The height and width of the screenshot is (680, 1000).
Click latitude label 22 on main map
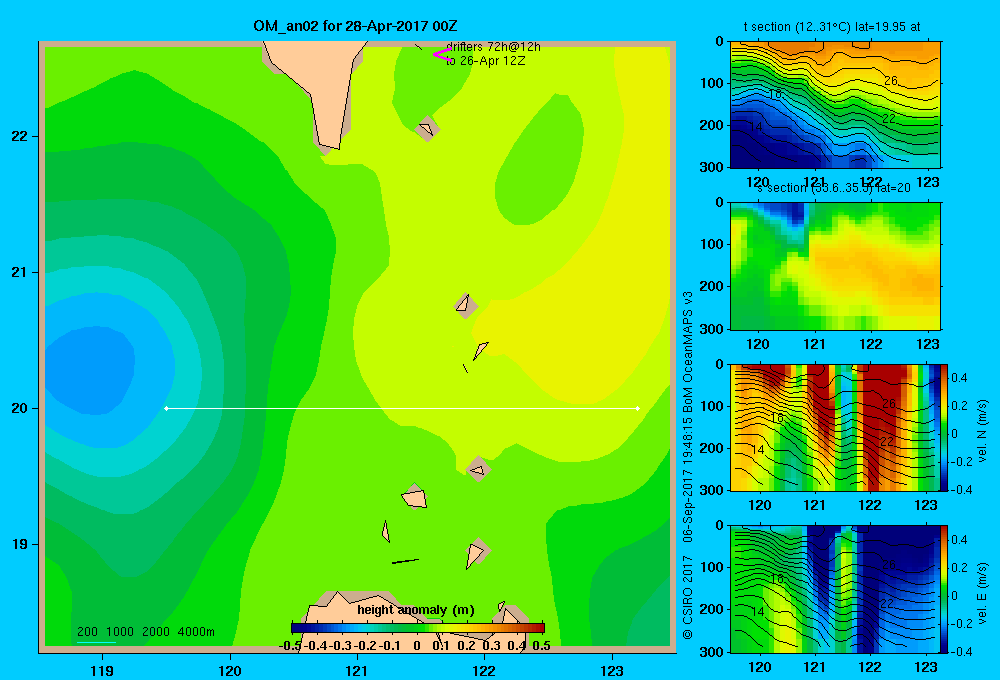coord(20,136)
